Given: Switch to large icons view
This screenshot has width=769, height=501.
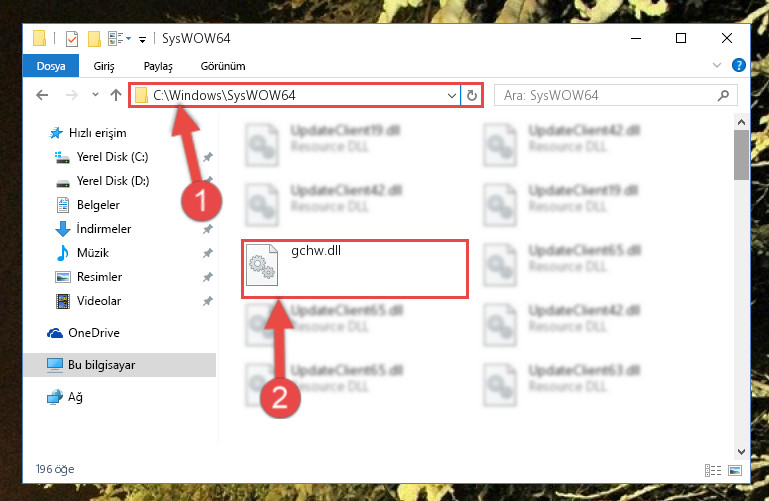Looking at the screenshot, I should point(735,471).
